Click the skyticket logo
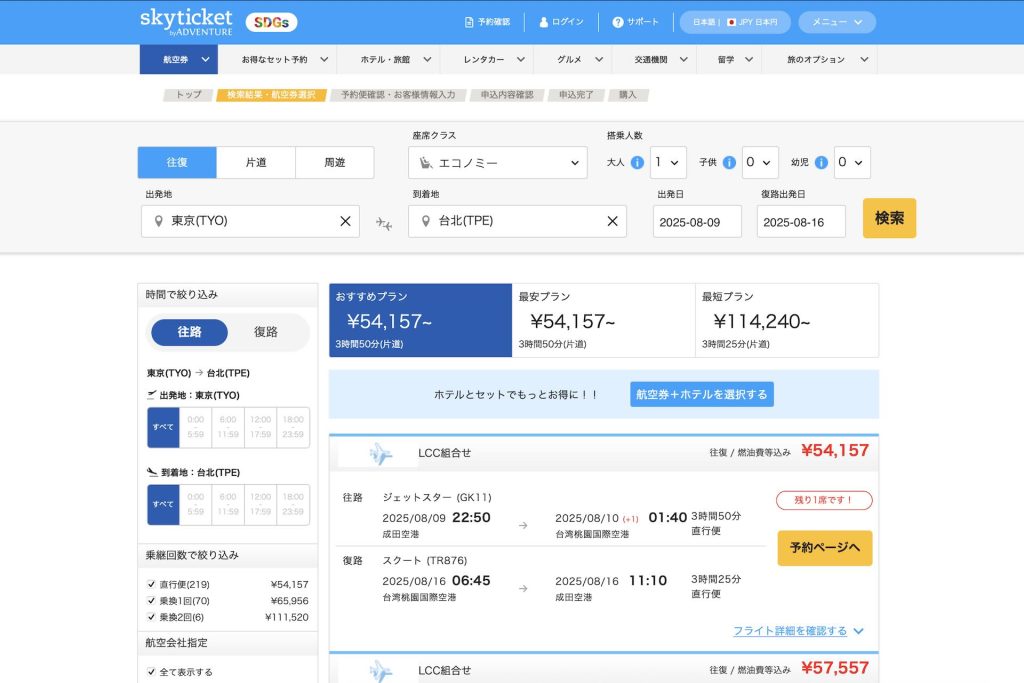The width and height of the screenshot is (1024, 683). (186, 21)
